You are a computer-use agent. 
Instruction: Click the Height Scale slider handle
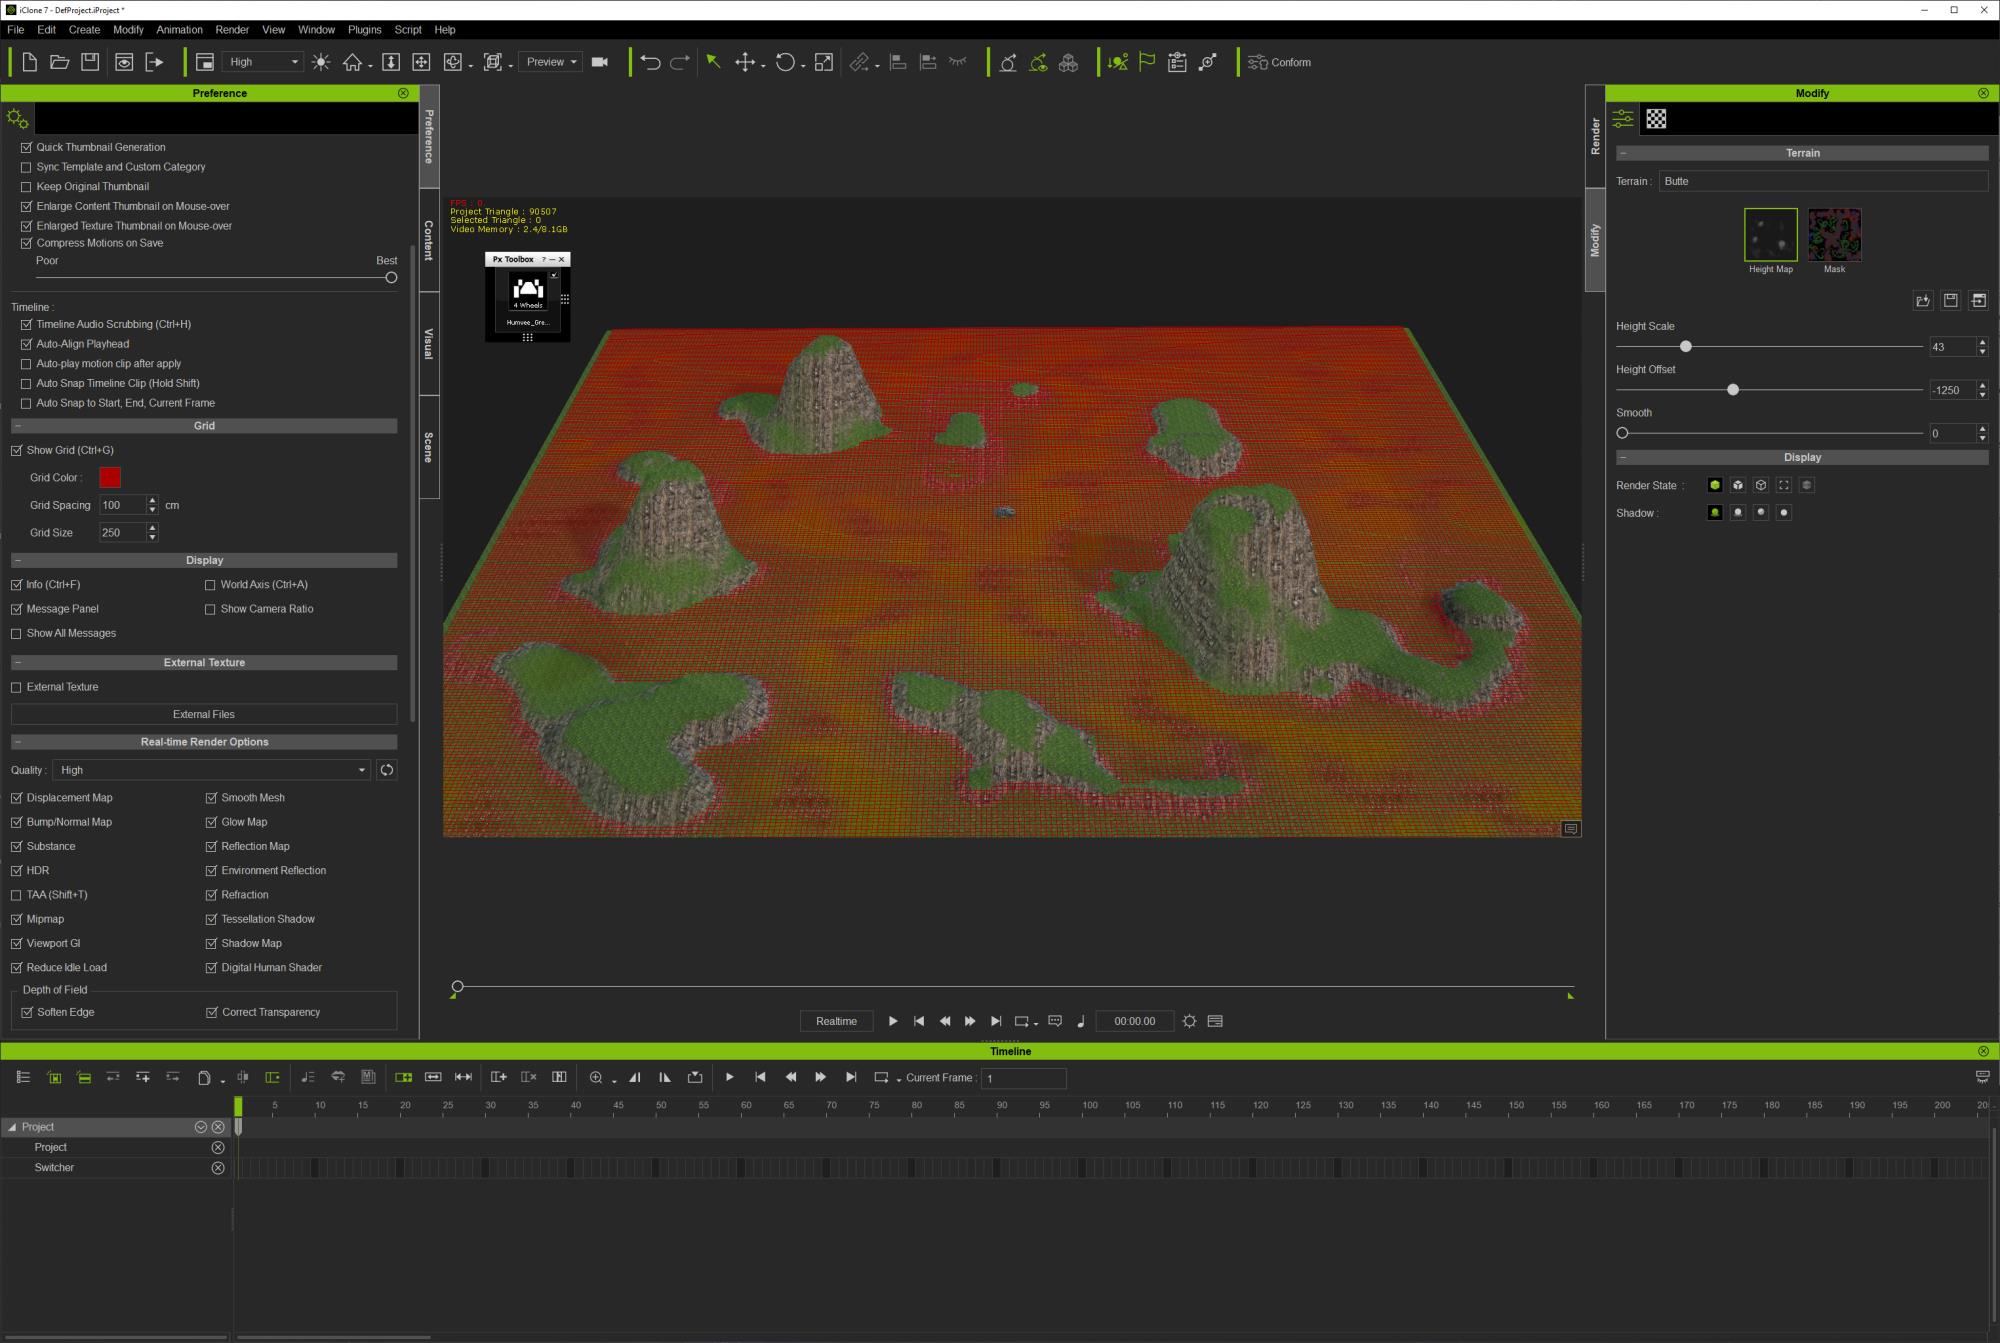tap(1686, 346)
